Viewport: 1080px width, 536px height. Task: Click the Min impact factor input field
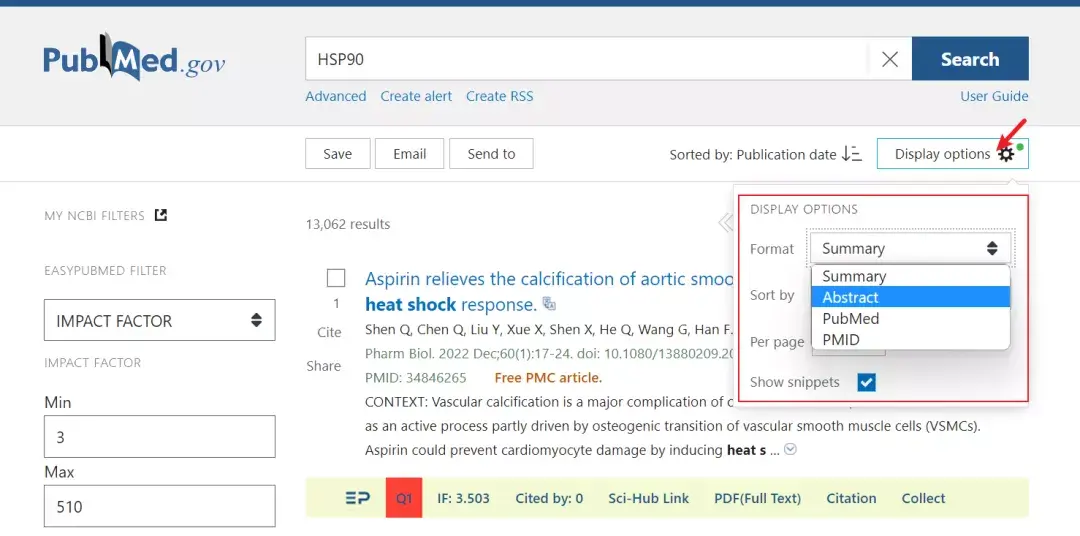tap(159, 437)
